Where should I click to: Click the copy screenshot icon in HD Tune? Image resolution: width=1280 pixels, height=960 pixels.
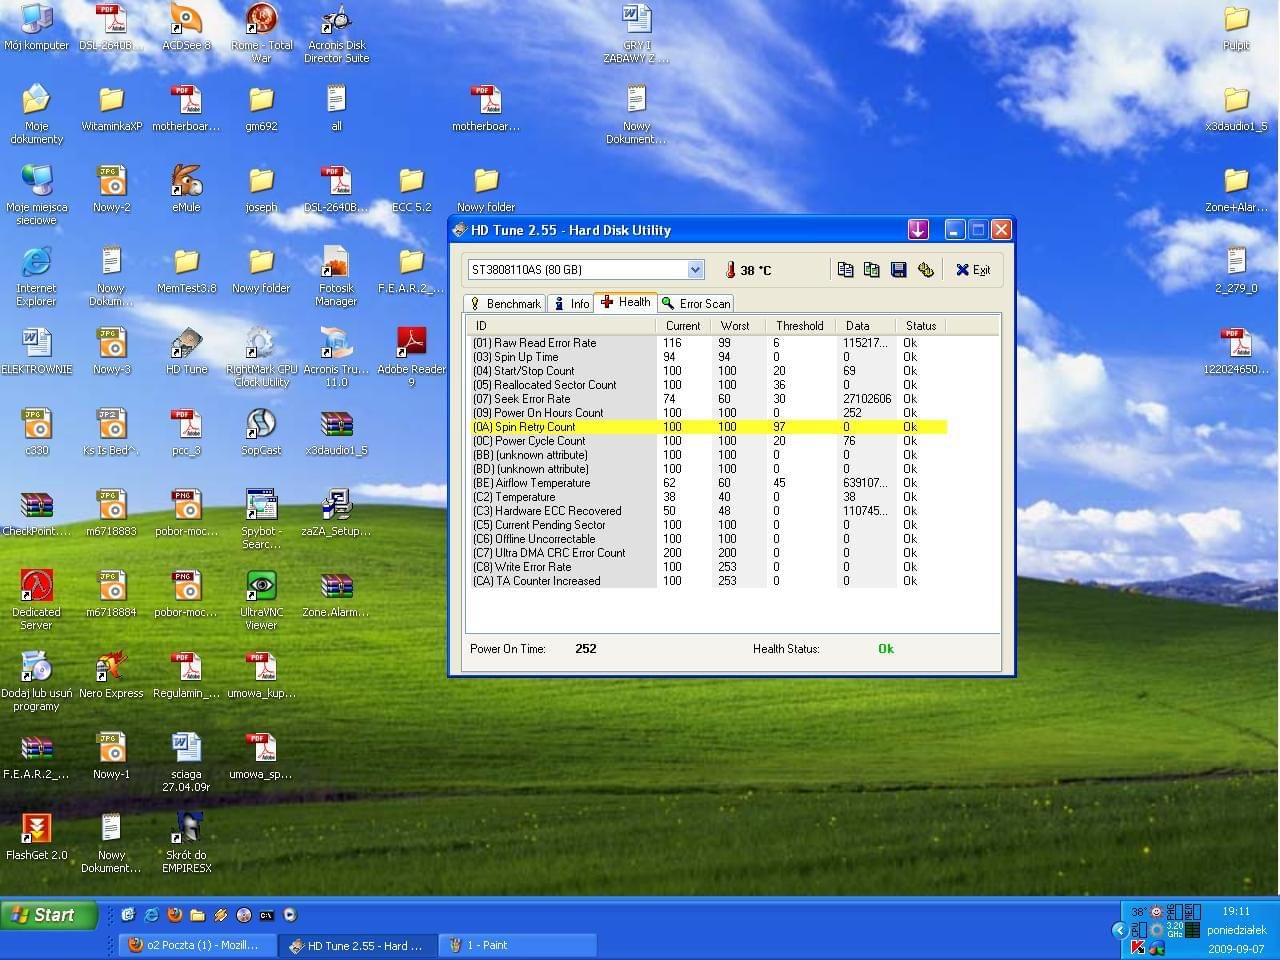tap(871, 270)
